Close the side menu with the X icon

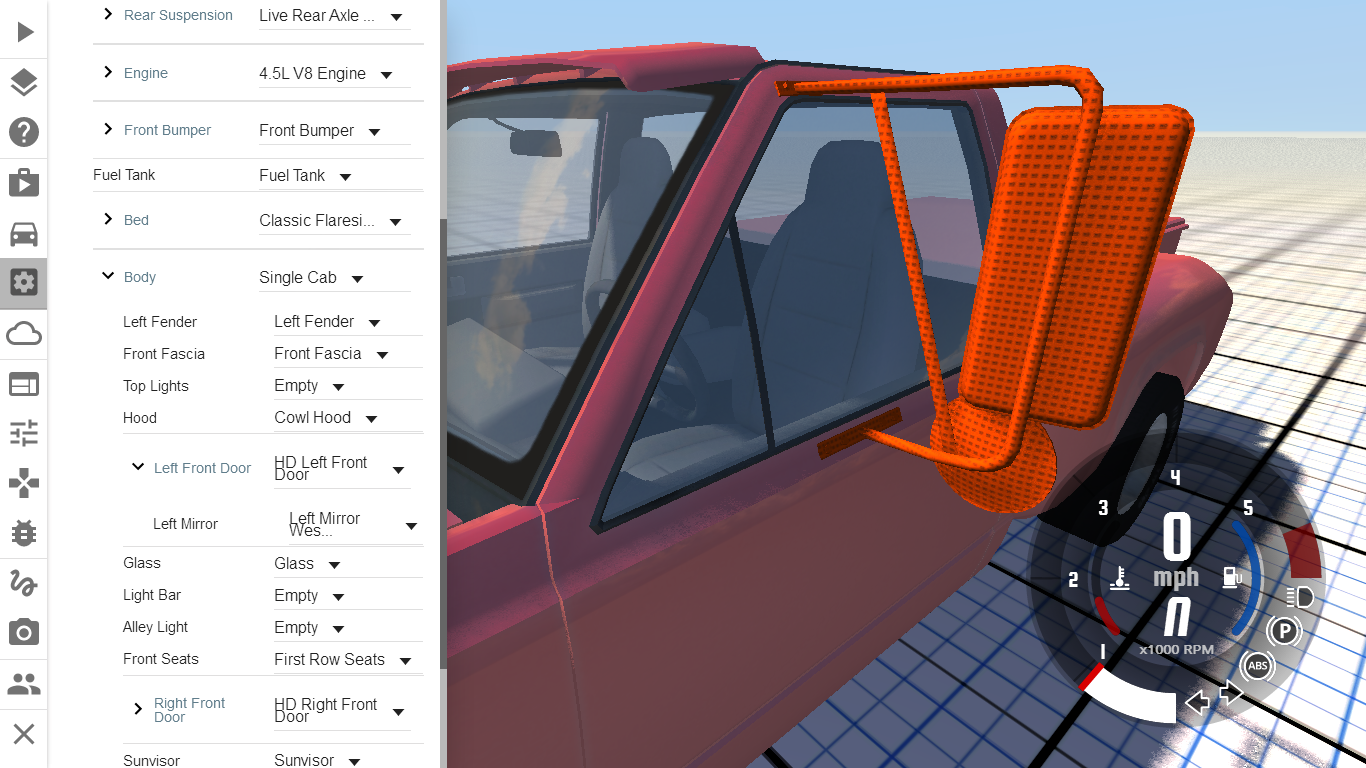24,734
